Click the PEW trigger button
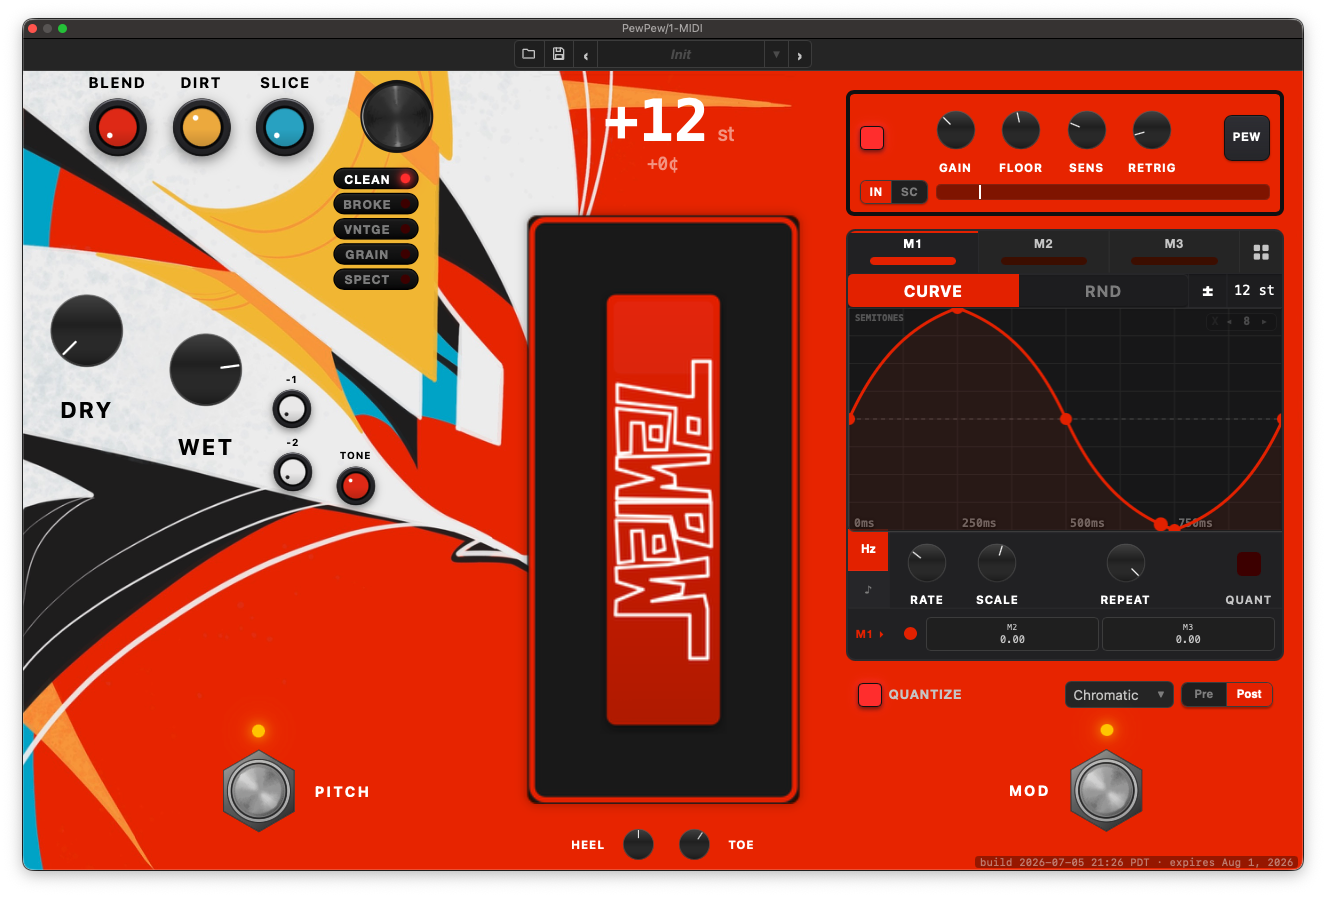 click(1247, 138)
